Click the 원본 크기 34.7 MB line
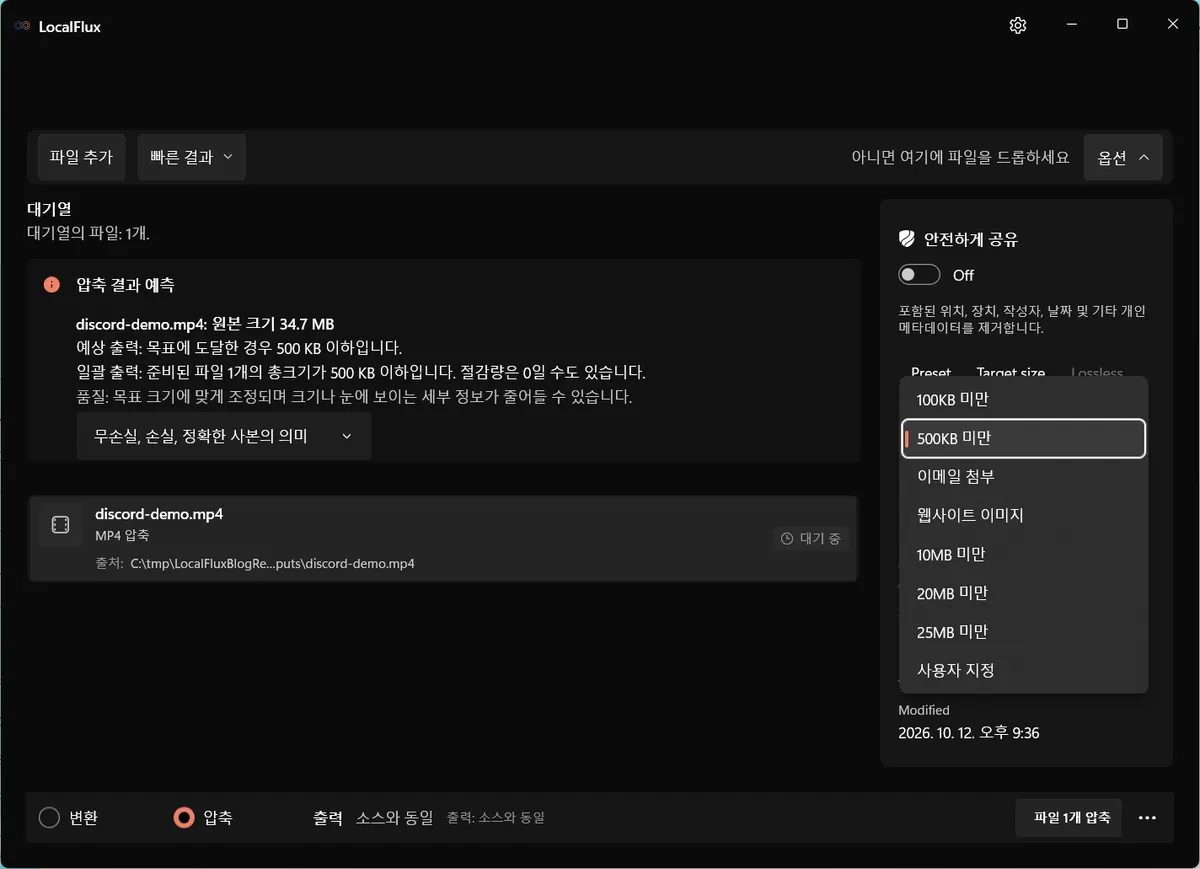 click(205, 324)
